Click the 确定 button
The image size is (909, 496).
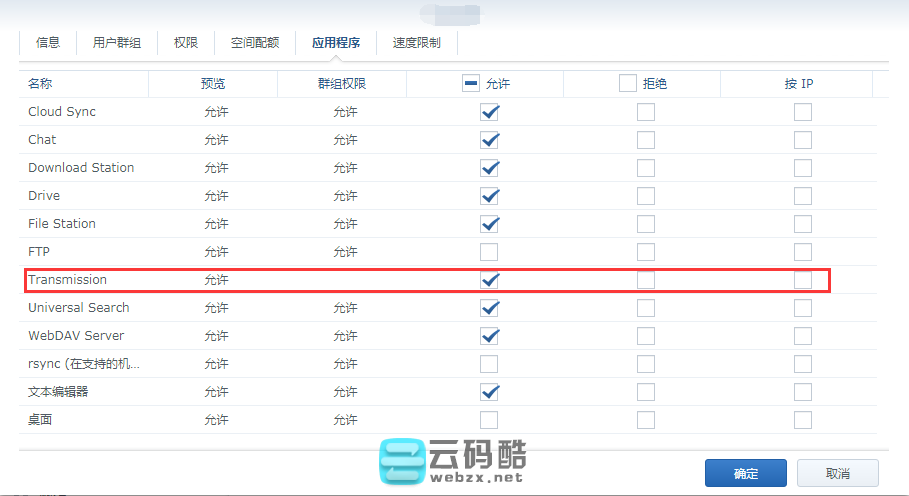[x=745, y=473]
